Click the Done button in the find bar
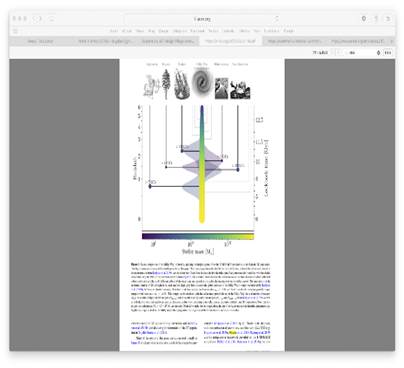Screen dimensions: 404x368 tap(388, 53)
